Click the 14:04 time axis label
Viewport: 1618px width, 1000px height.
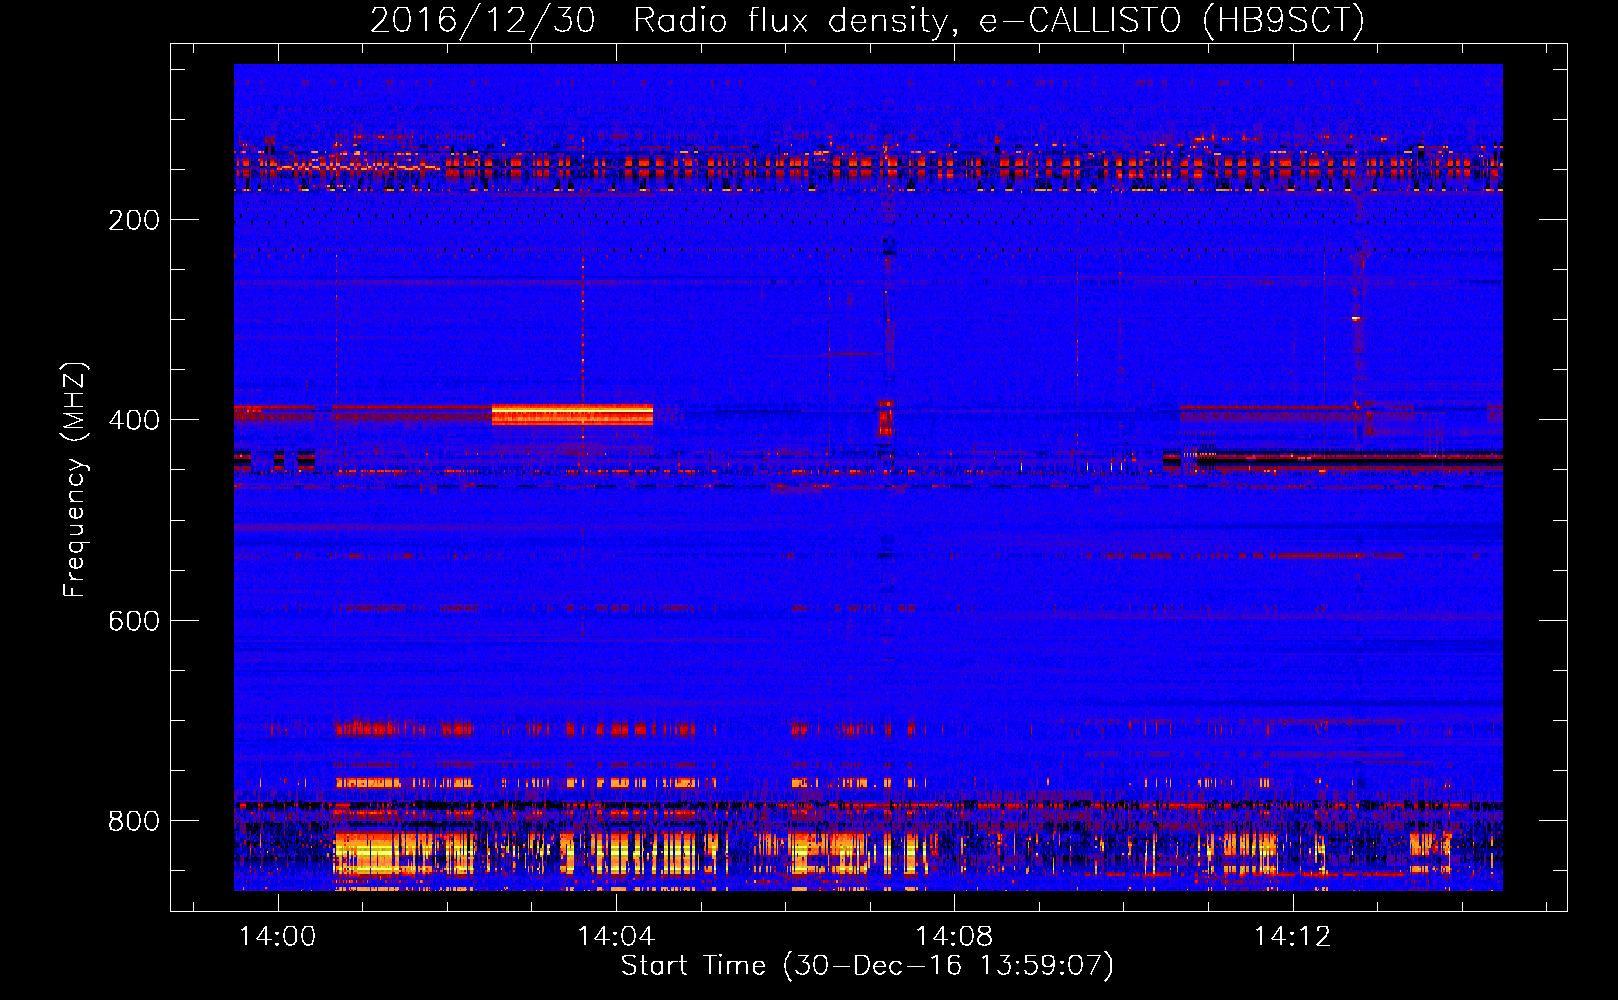[x=616, y=937]
